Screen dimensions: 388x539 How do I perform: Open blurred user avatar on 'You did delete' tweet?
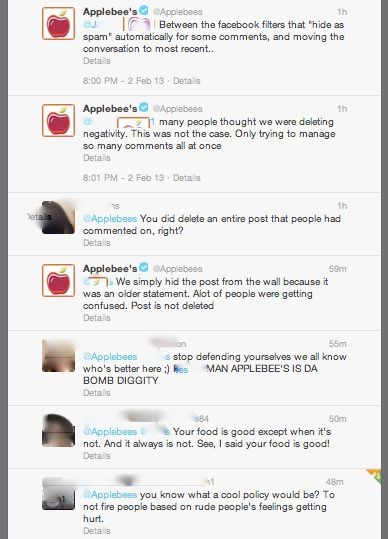click(58, 218)
